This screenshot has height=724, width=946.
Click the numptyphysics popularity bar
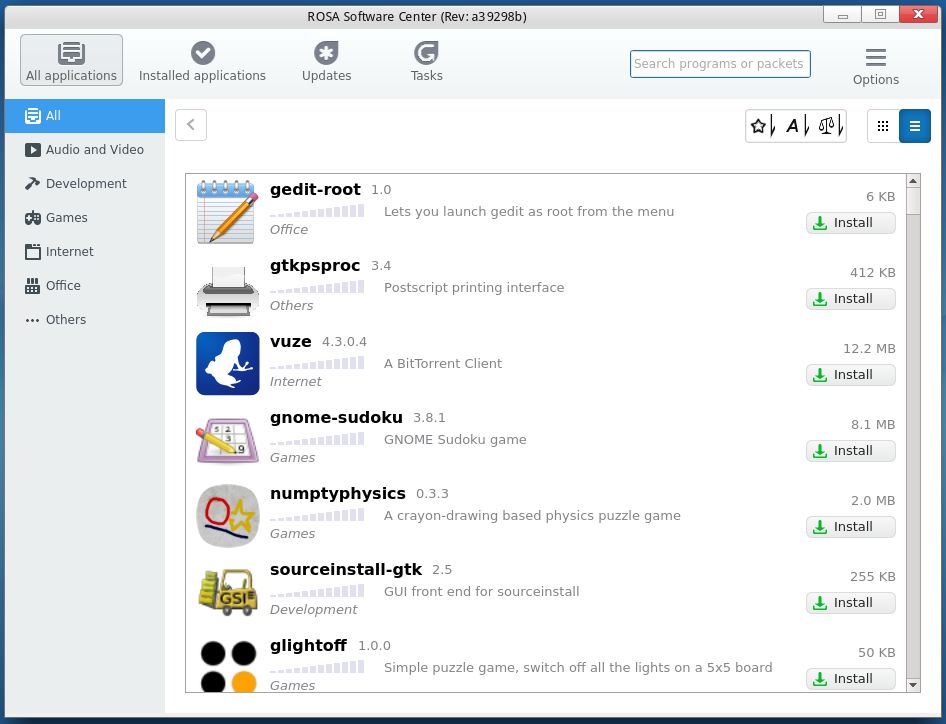coord(316,515)
